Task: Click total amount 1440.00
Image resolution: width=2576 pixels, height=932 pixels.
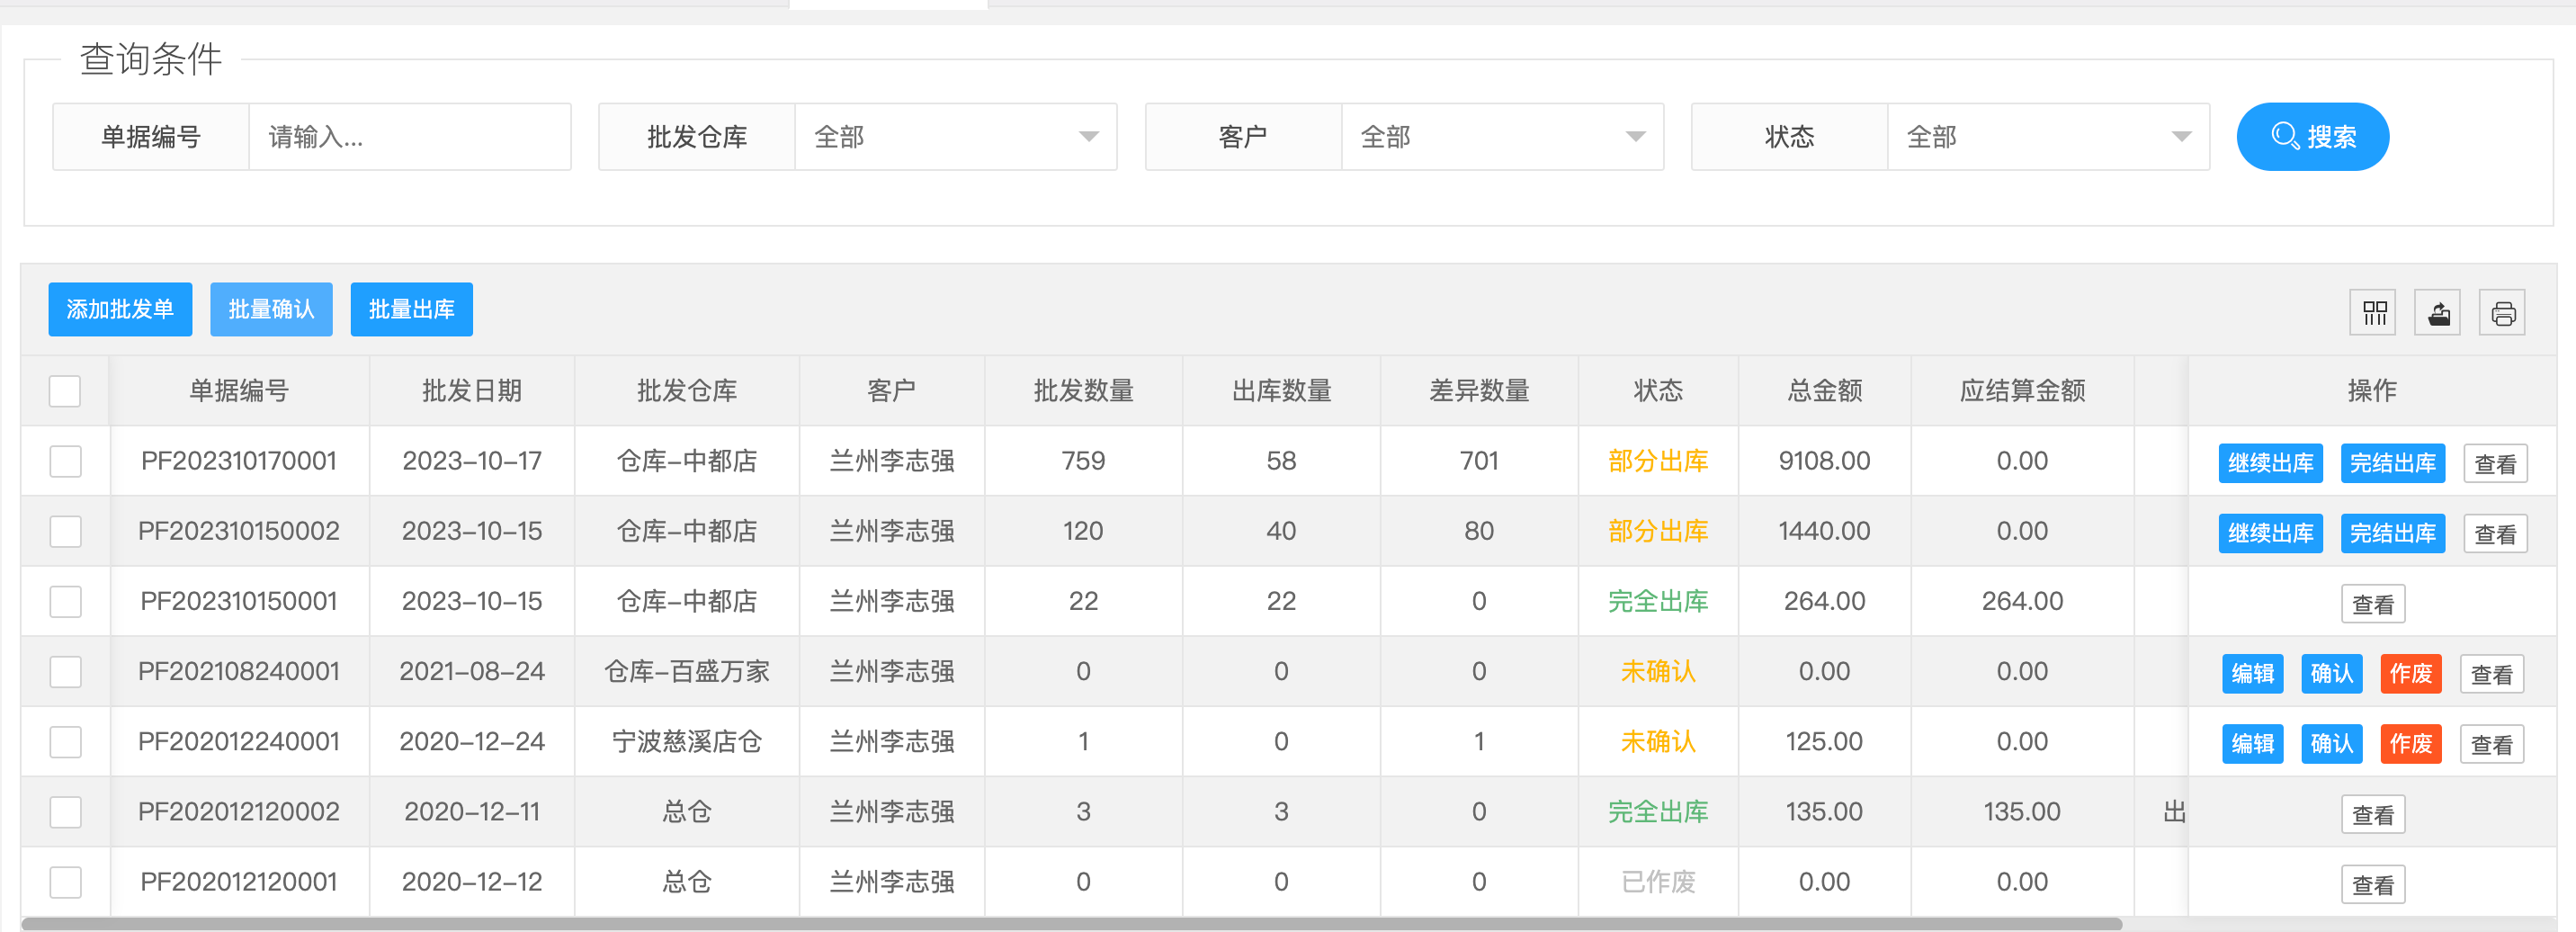Action: 1824,531
